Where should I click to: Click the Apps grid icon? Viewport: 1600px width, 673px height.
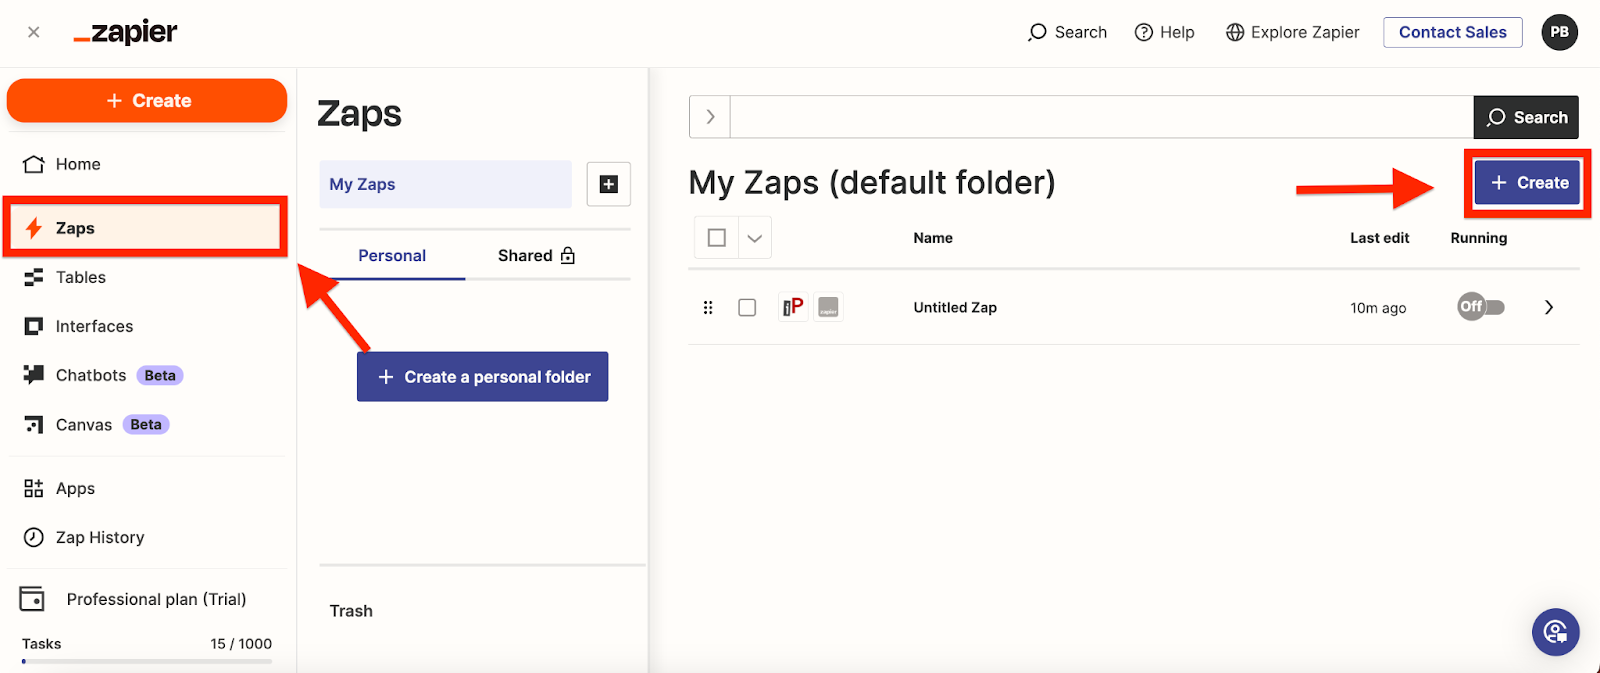[x=34, y=488]
